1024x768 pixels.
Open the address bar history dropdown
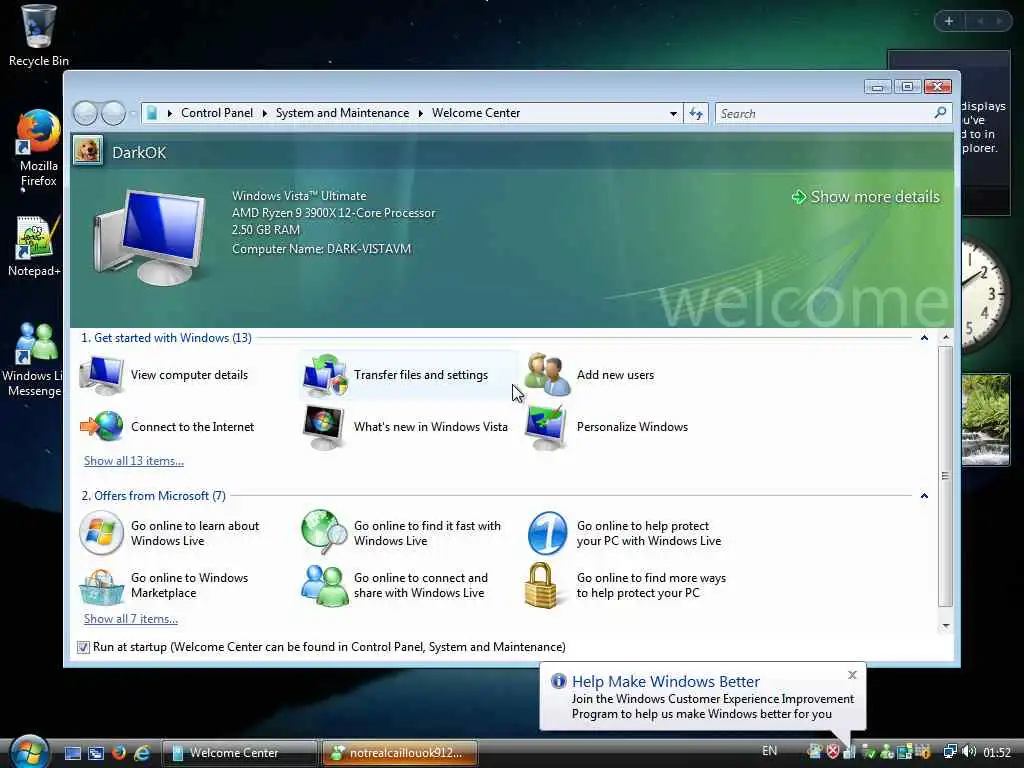[x=673, y=114]
